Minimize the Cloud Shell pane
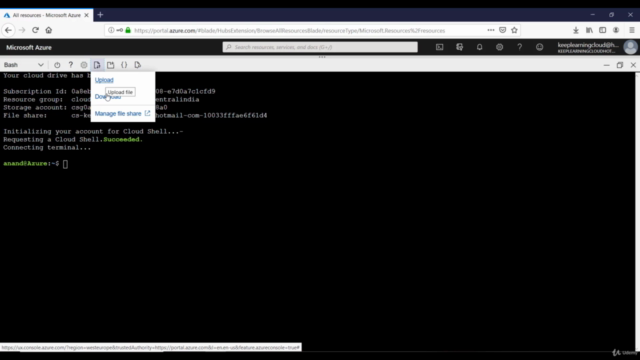The image size is (640, 360). 607,65
